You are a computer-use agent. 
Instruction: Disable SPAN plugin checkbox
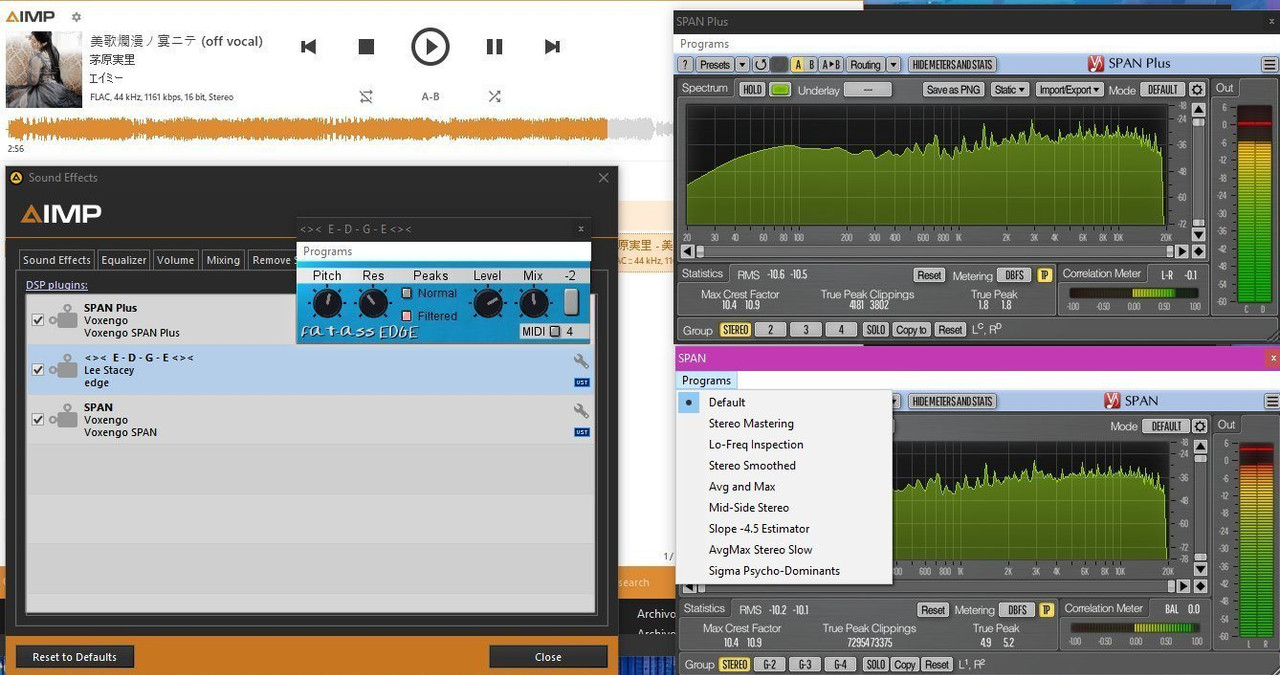tap(38, 419)
